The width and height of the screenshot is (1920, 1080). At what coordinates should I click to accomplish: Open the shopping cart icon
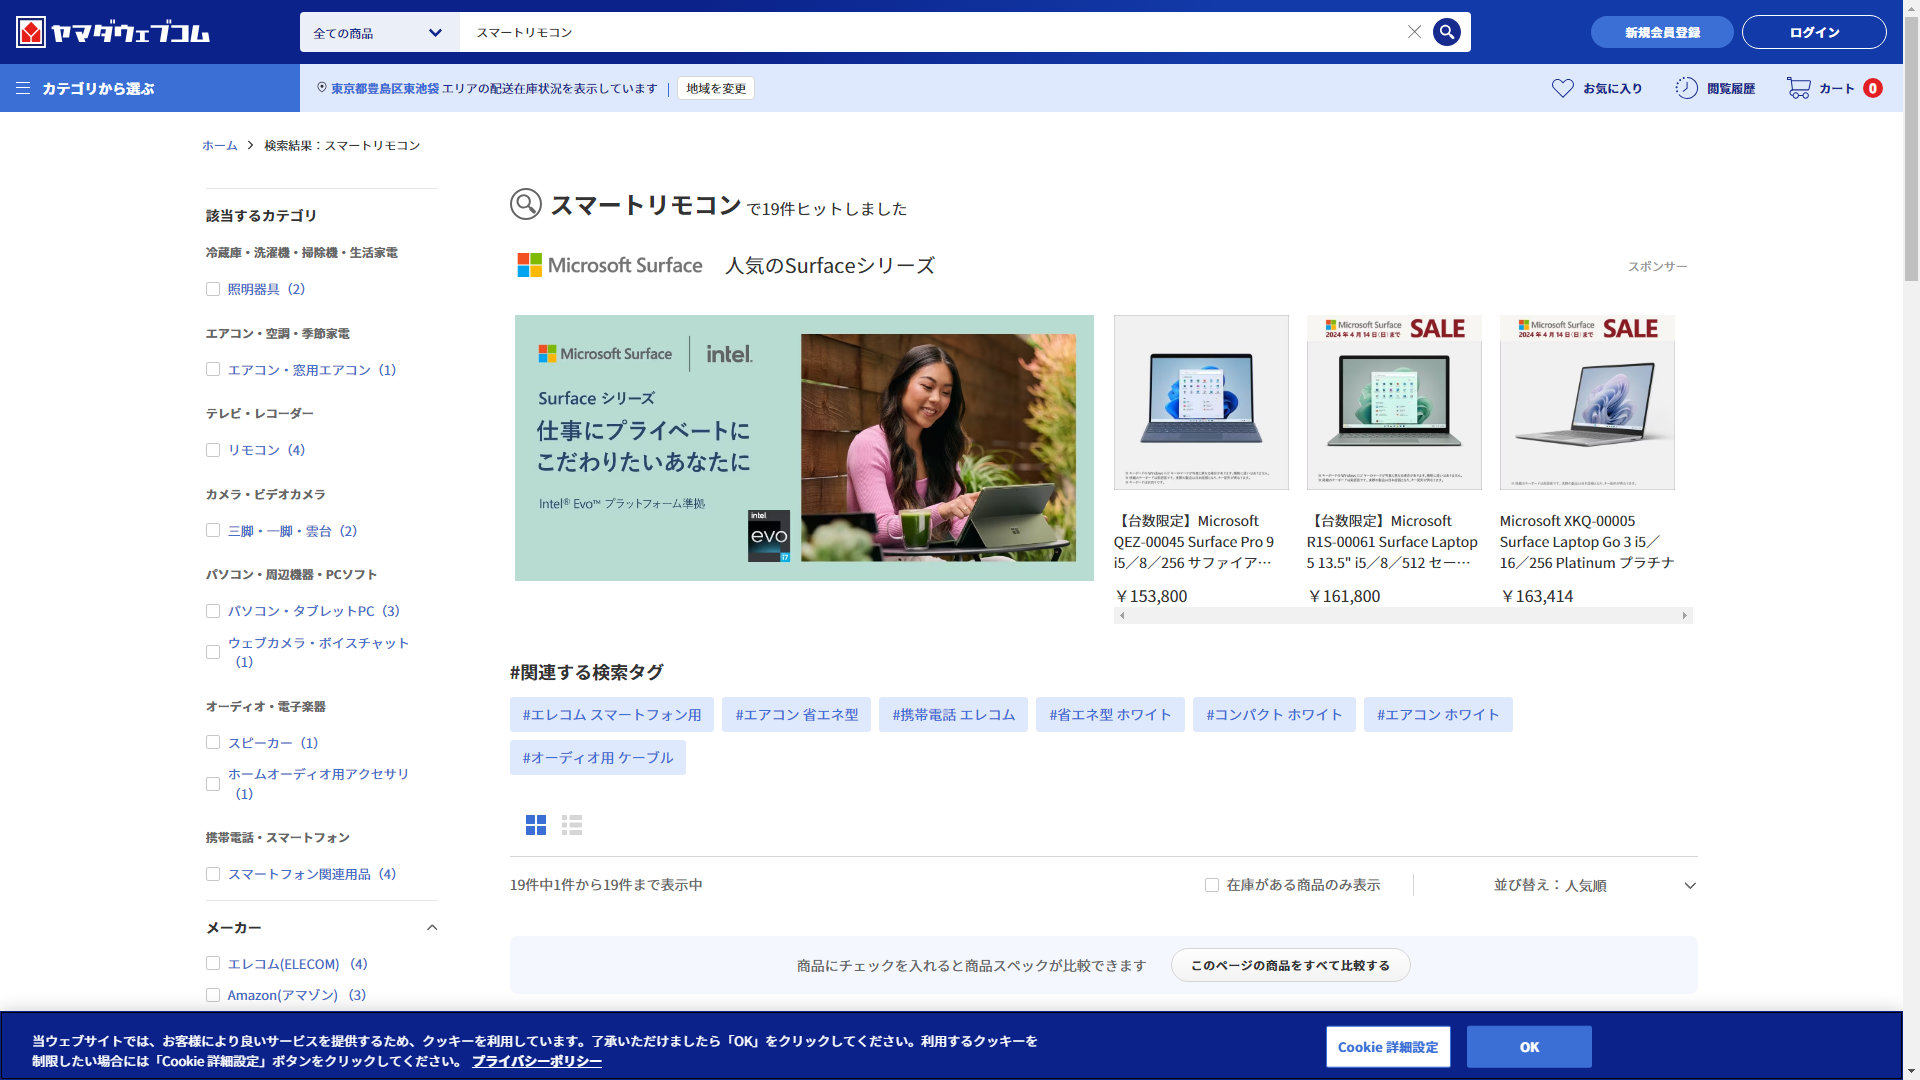(1798, 88)
